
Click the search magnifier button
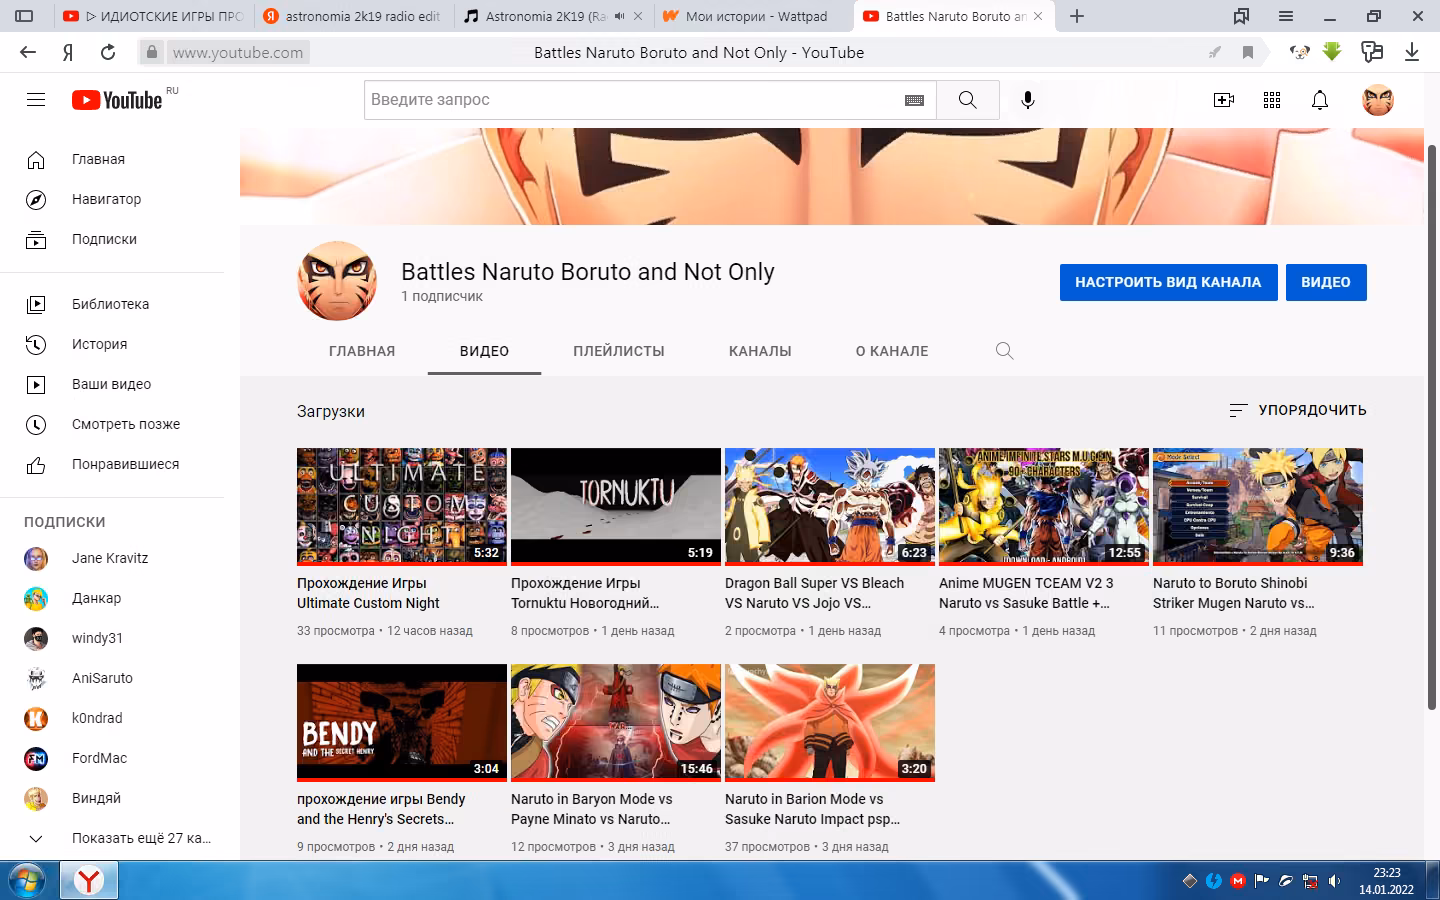coord(967,100)
